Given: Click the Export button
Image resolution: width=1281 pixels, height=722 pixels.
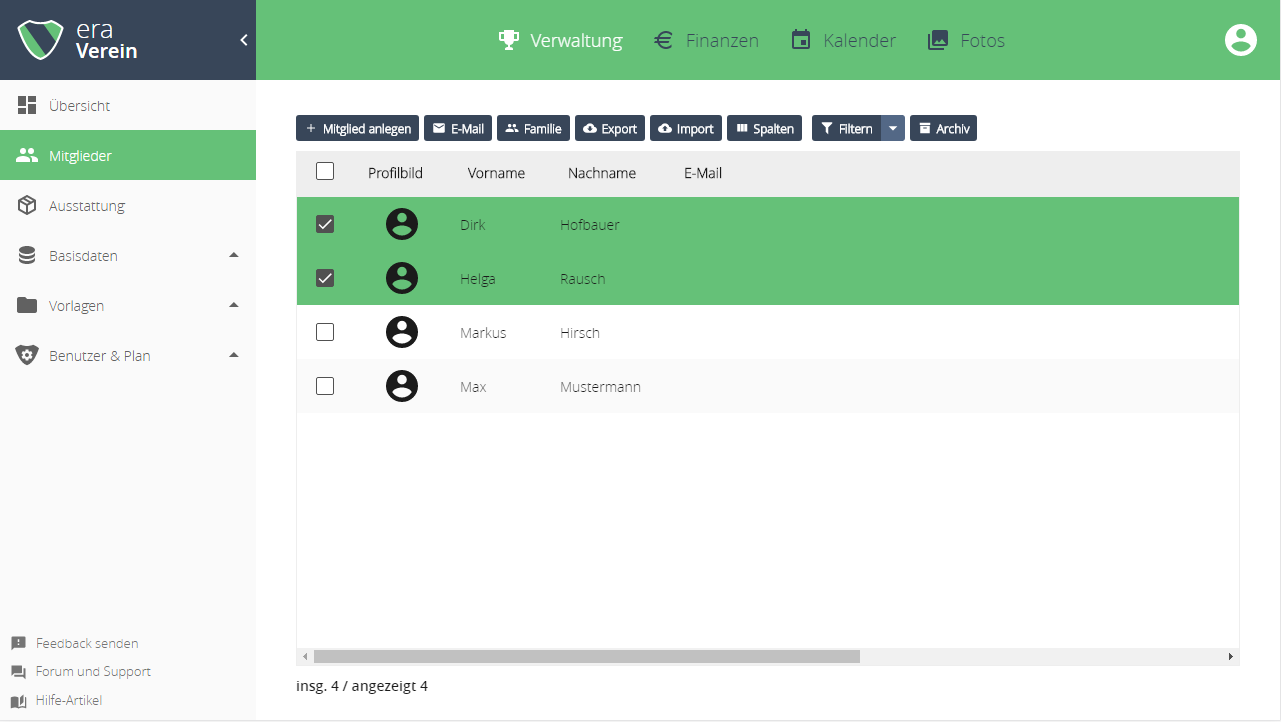Looking at the screenshot, I should (610, 128).
